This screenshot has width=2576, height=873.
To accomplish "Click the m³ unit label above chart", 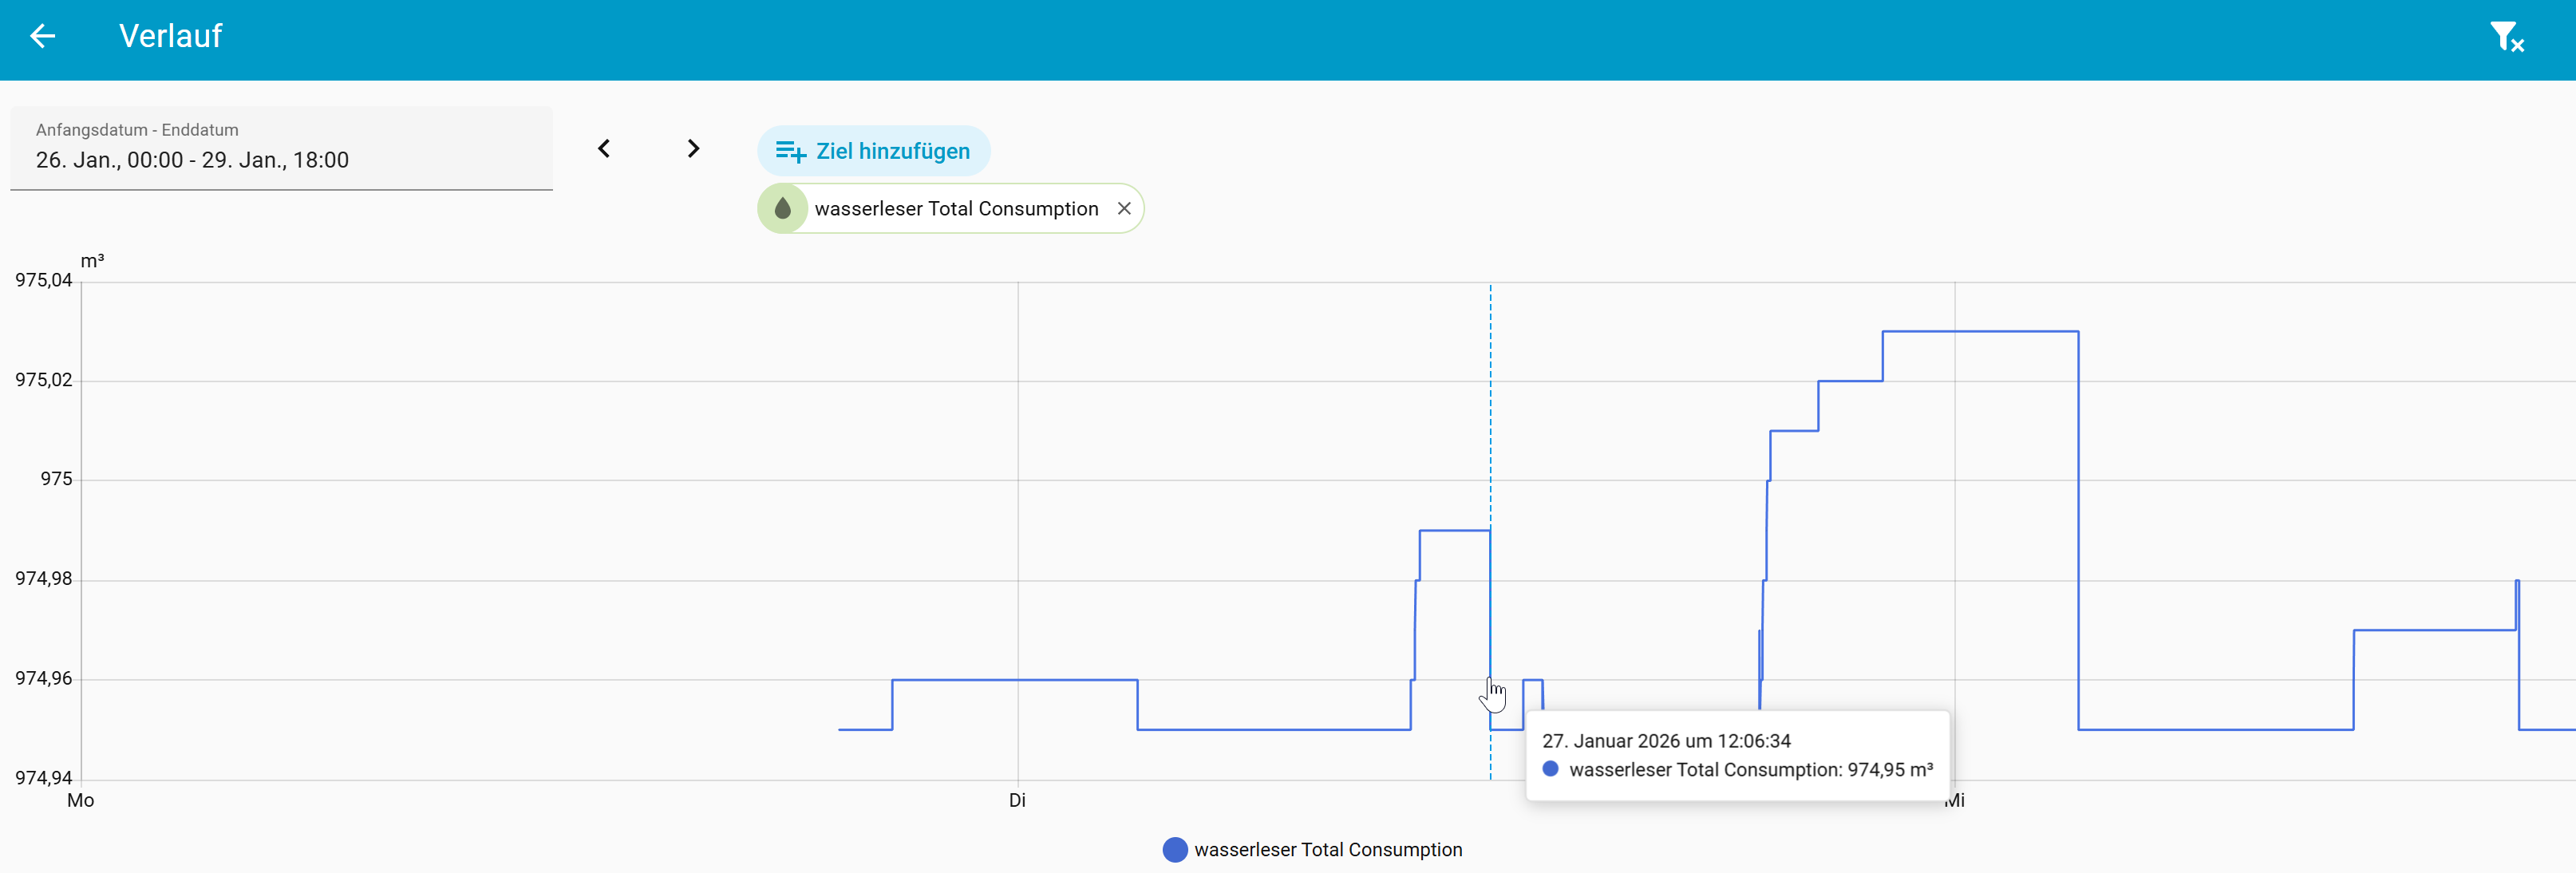I will [x=92, y=261].
